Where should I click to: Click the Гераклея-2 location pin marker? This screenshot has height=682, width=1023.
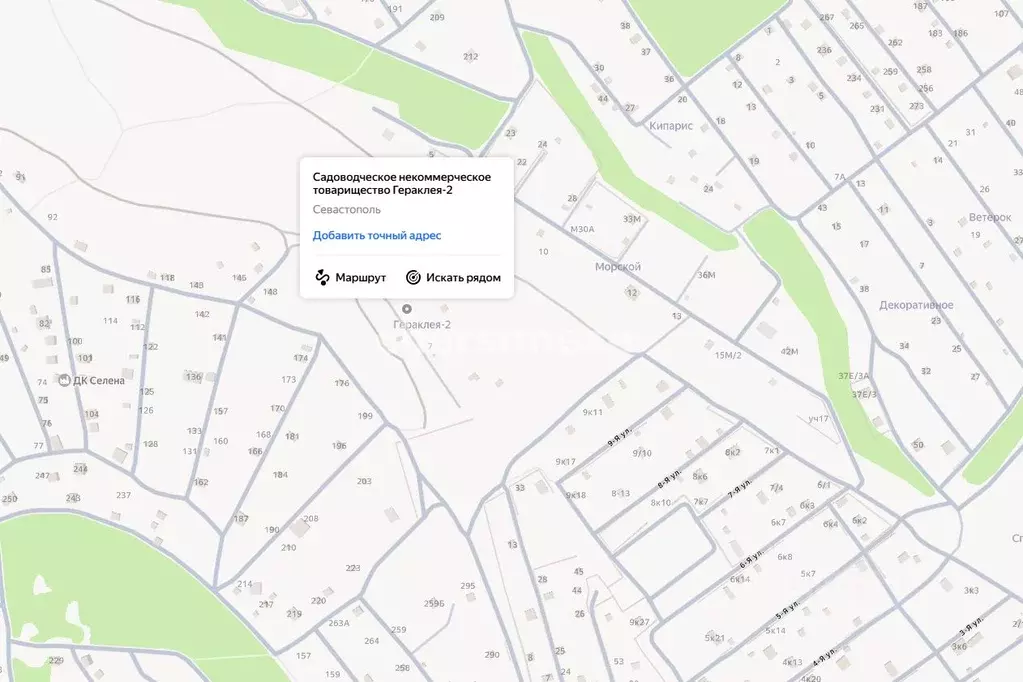(407, 309)
